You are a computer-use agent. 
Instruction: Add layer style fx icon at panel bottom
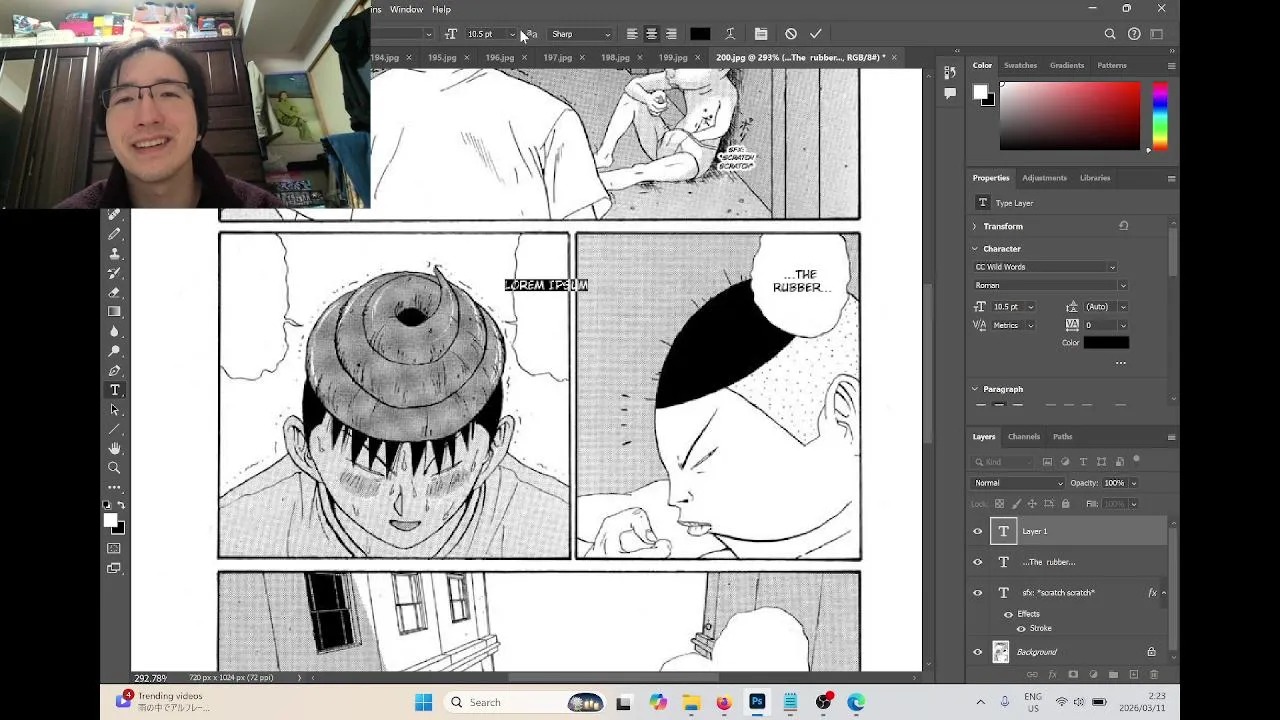pos(1052,675)
